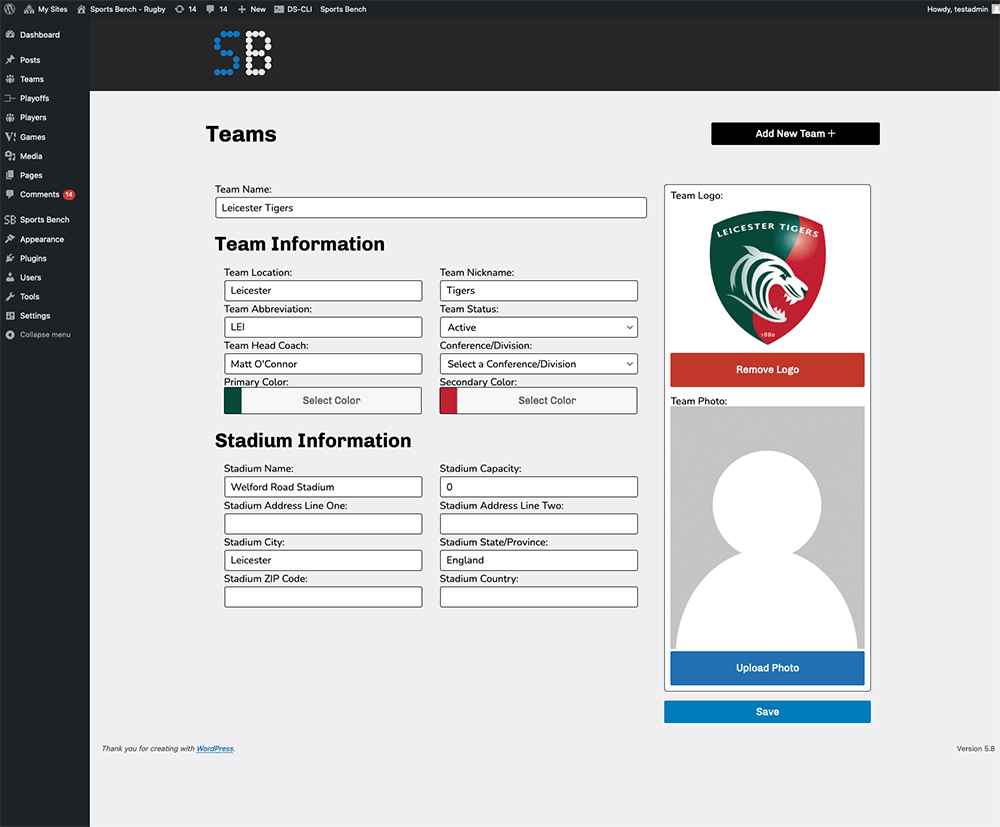Click the Remove Logo button
Image resolution: width=1000 pixels, height=827 pixels.
tap(767, 370)
